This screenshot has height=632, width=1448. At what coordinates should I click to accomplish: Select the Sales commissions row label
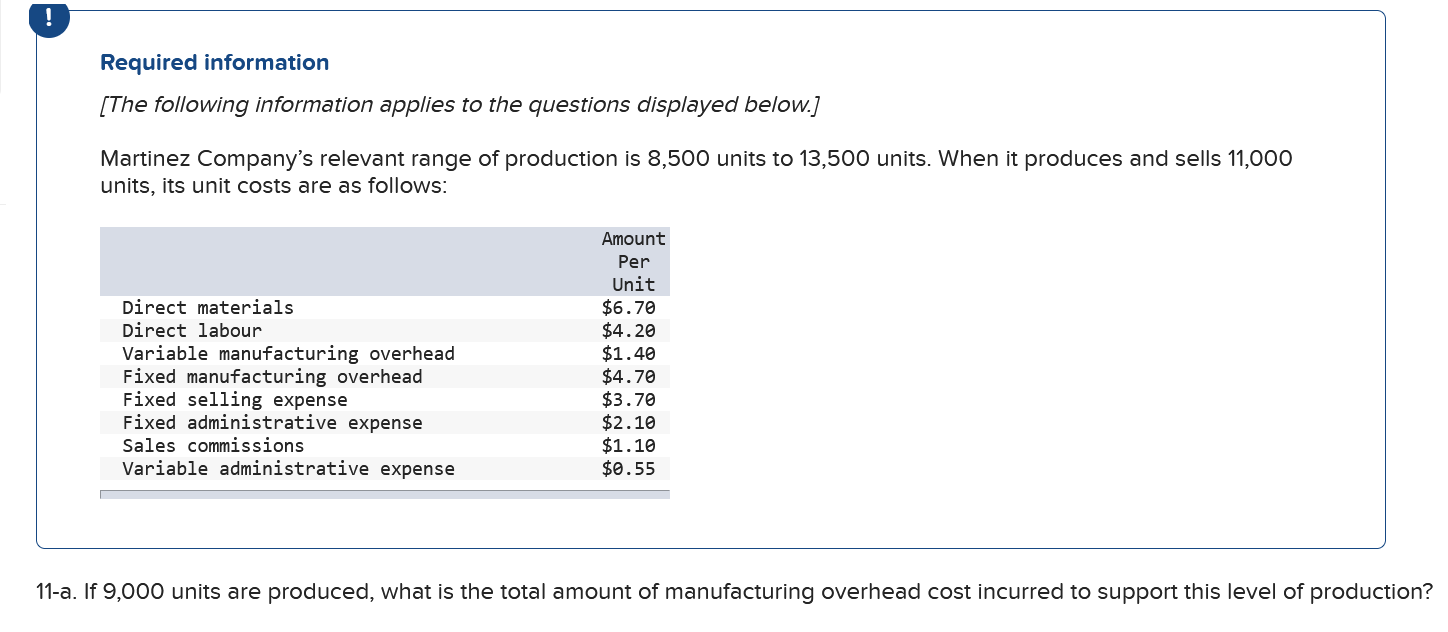213,446
